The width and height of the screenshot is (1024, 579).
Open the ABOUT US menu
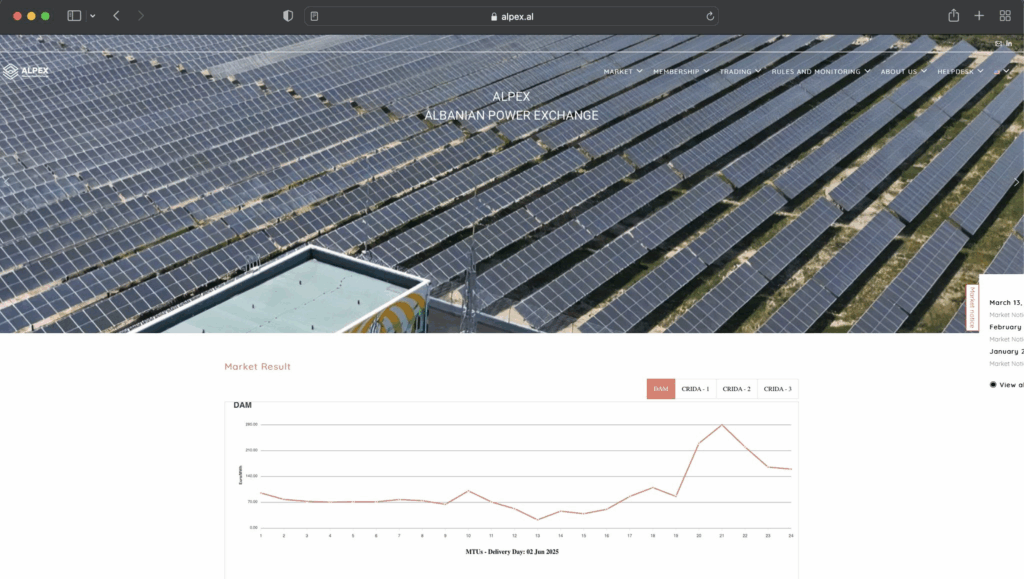899,72
